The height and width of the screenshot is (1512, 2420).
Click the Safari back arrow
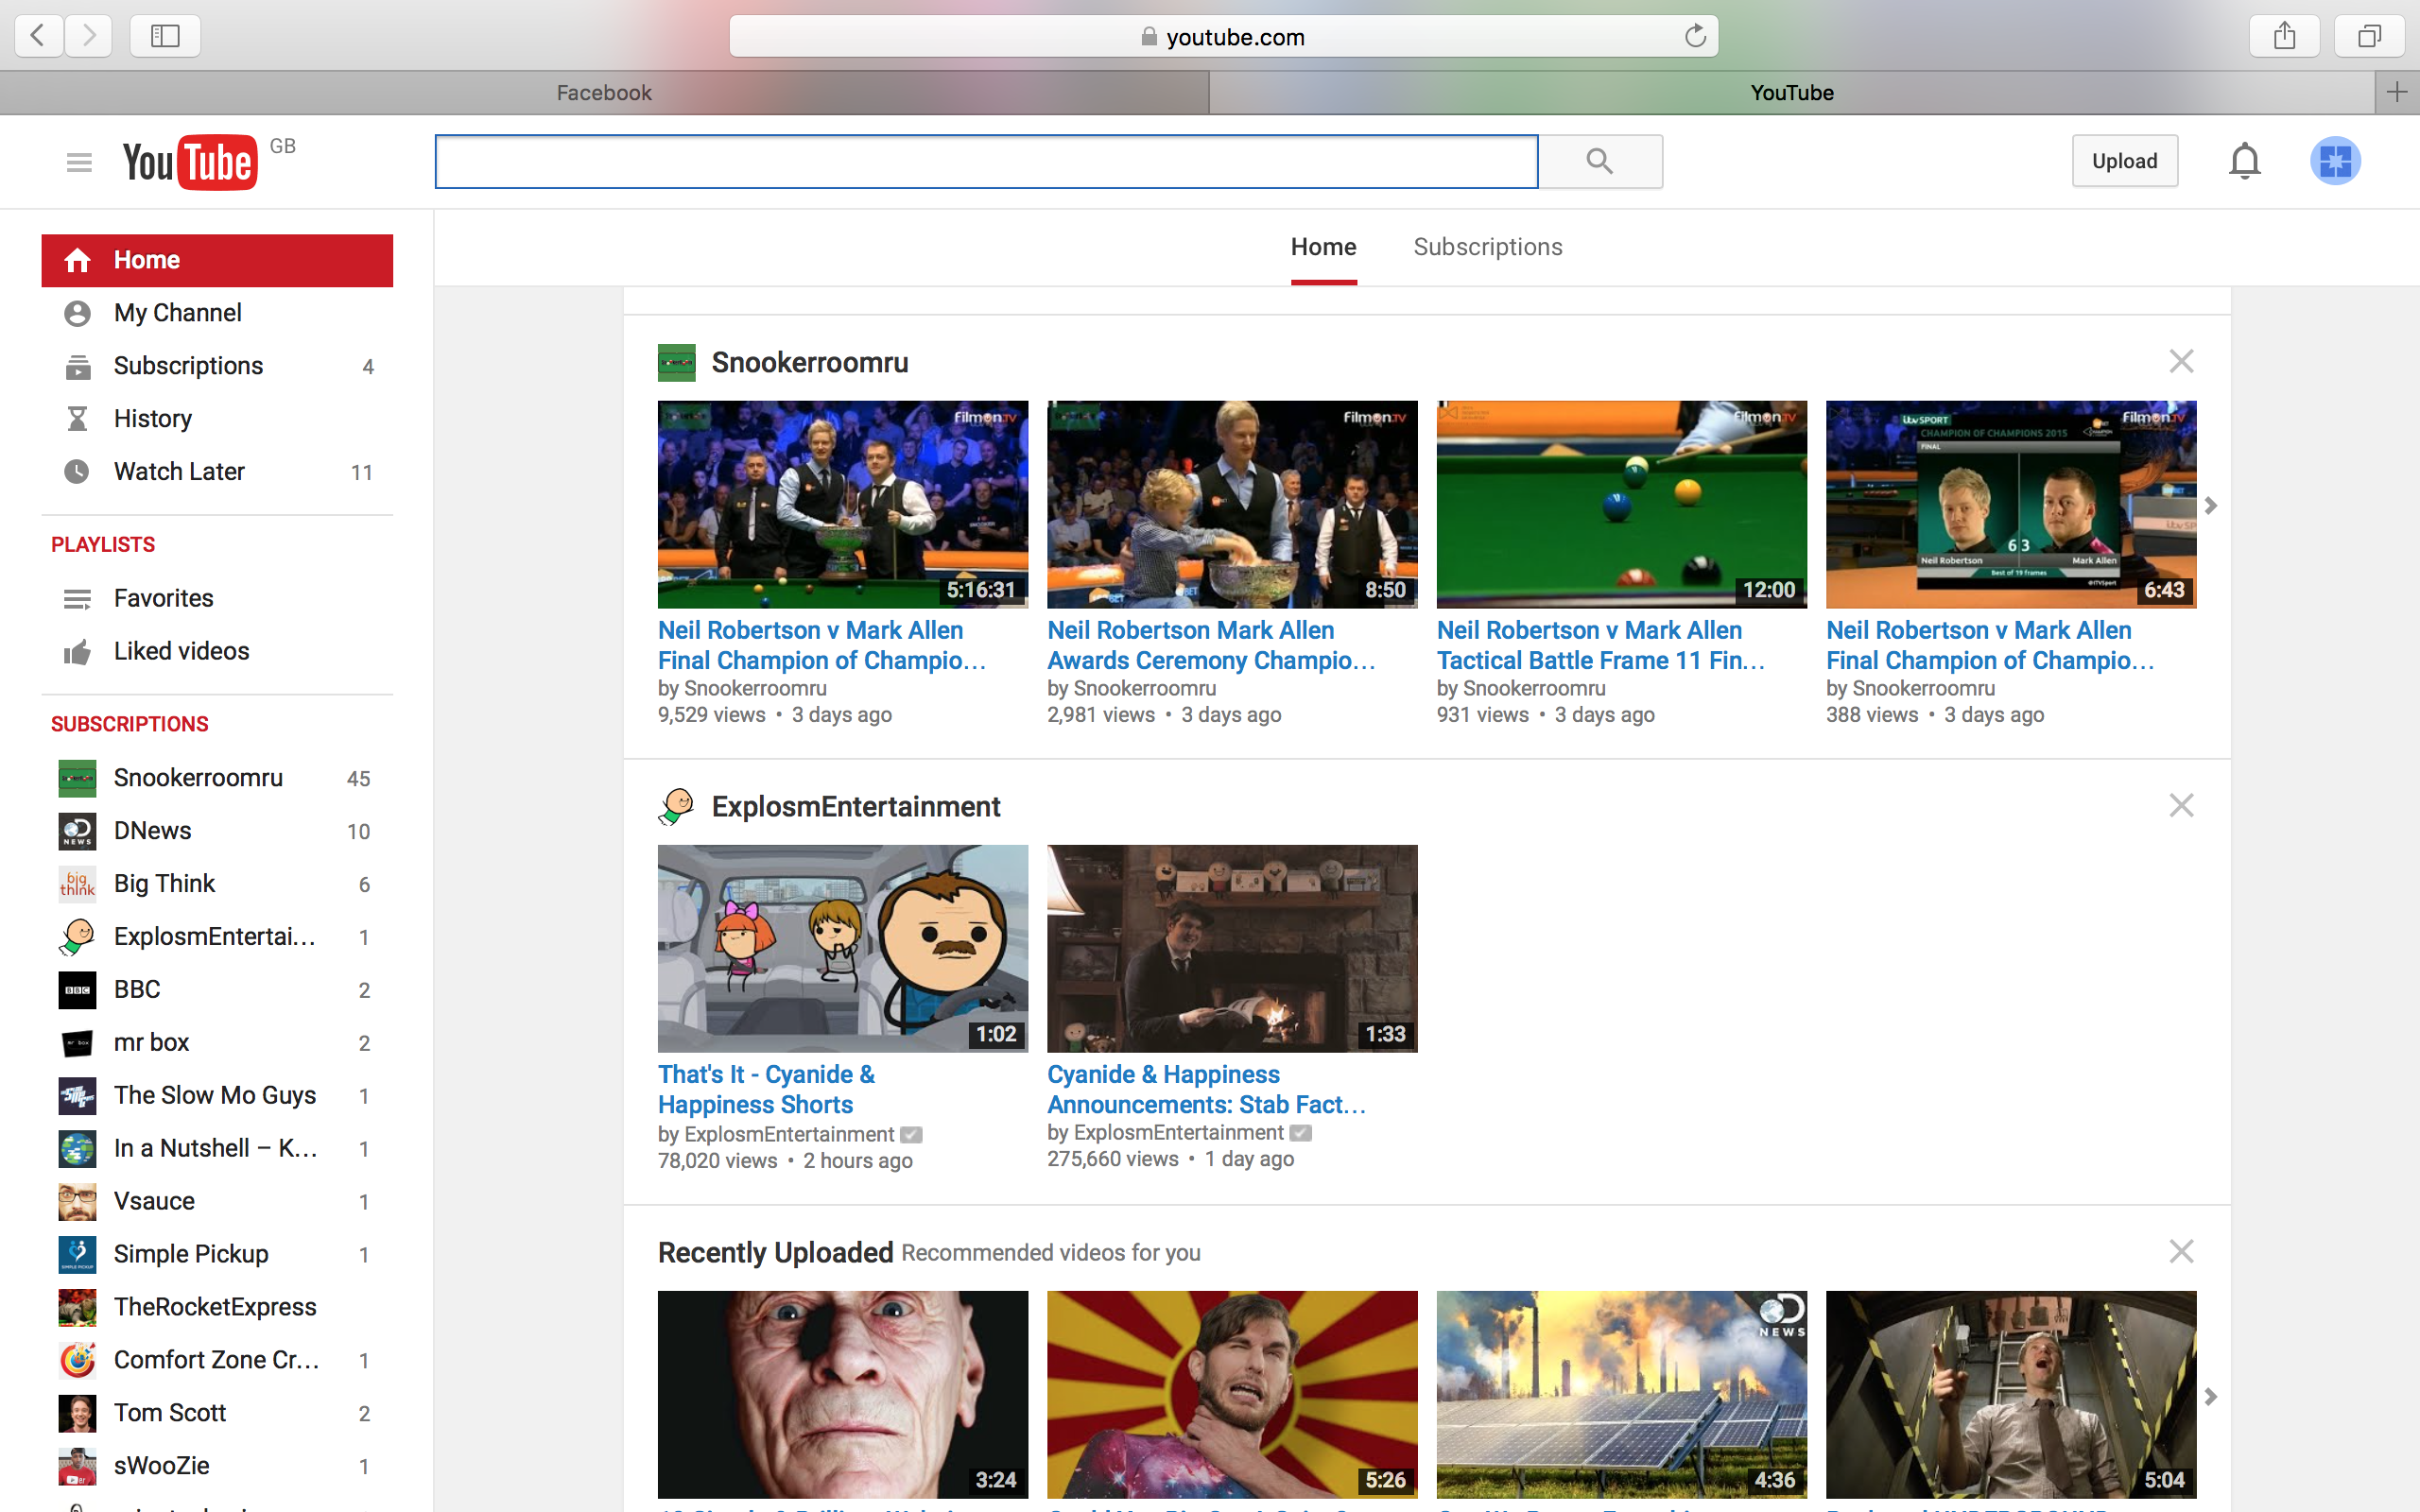point(38,36)
